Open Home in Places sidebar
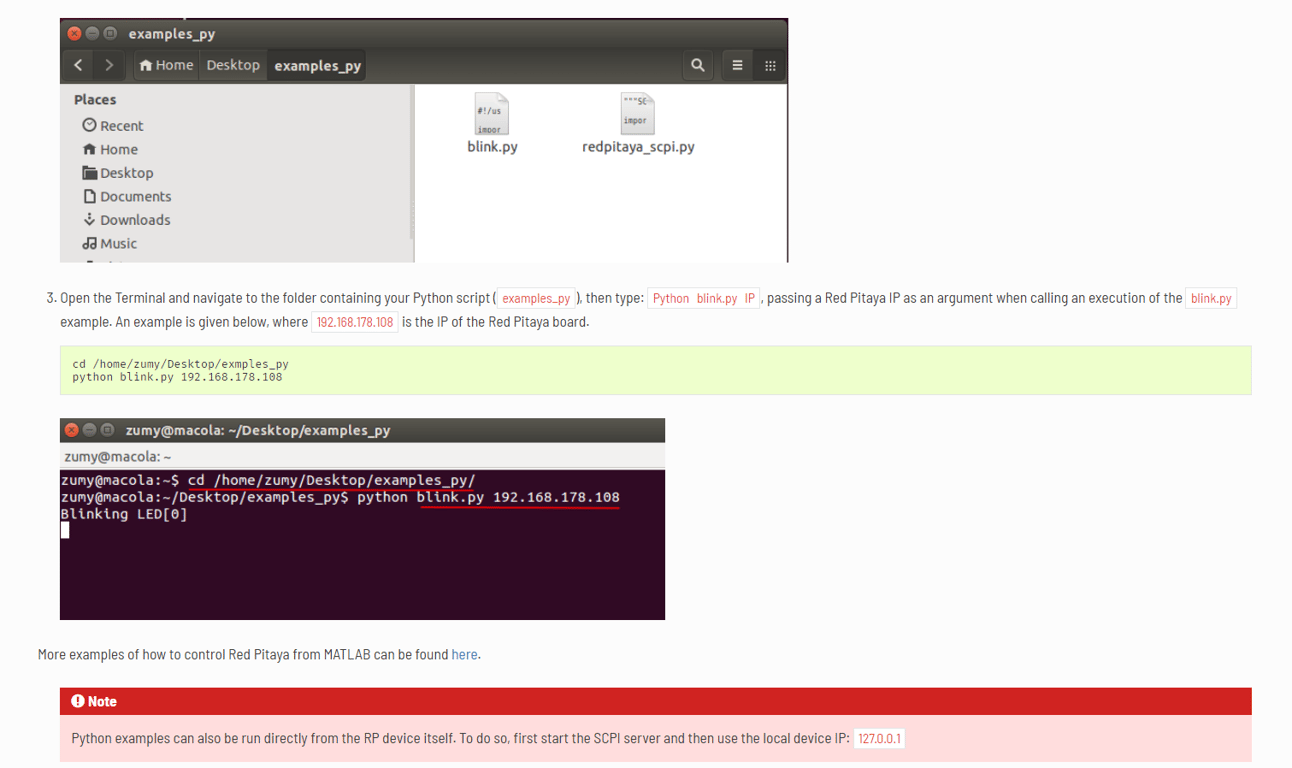 pyautogui.click(x=110, y=149)
